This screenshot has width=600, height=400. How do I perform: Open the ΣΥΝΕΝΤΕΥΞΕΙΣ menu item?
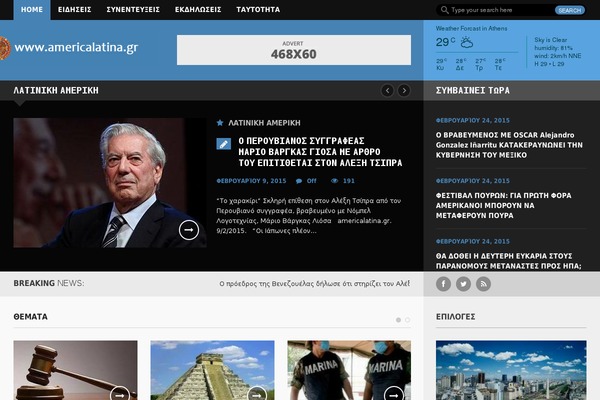coord(133,10)
